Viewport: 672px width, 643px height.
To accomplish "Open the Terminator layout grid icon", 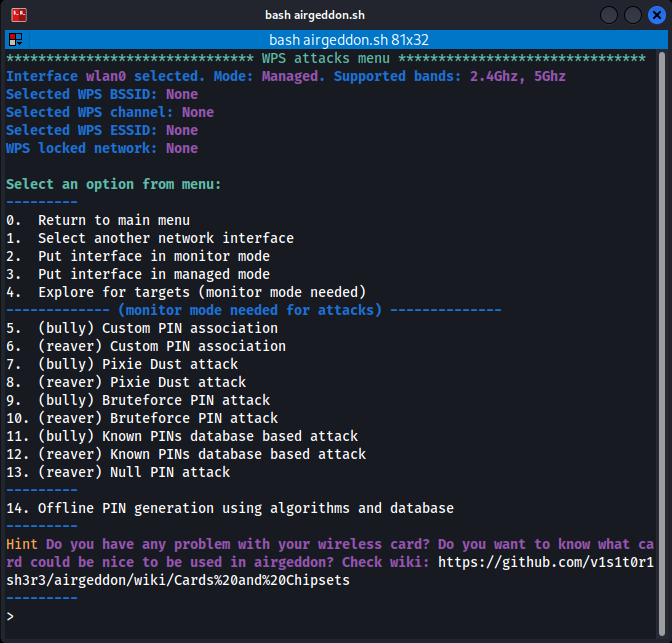I will tap(16, 40).
